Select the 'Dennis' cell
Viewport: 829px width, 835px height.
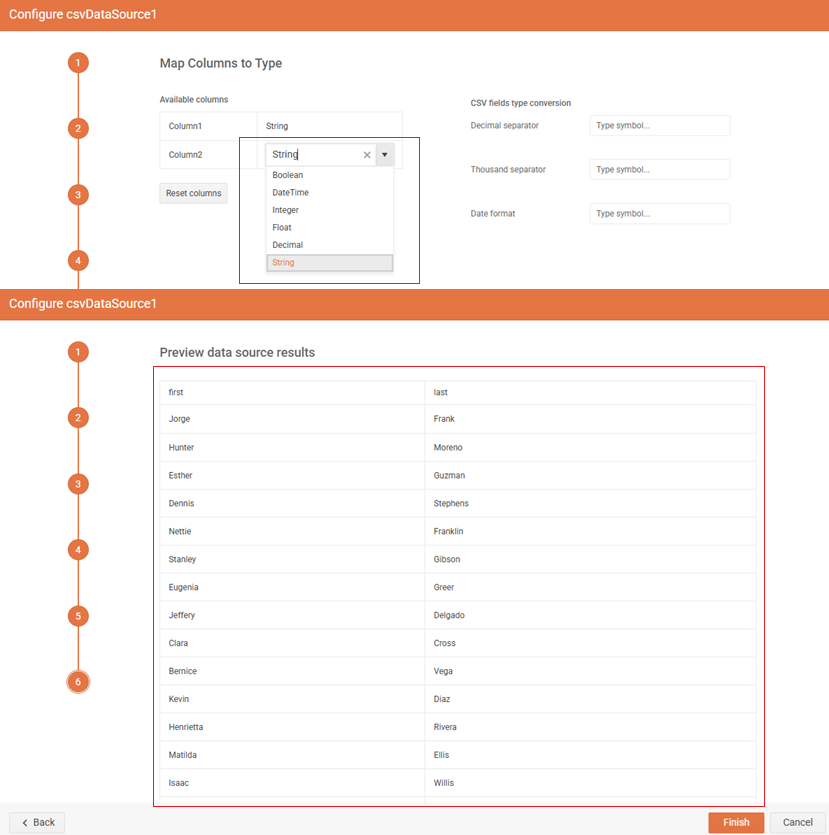click(x=292, y=503)
